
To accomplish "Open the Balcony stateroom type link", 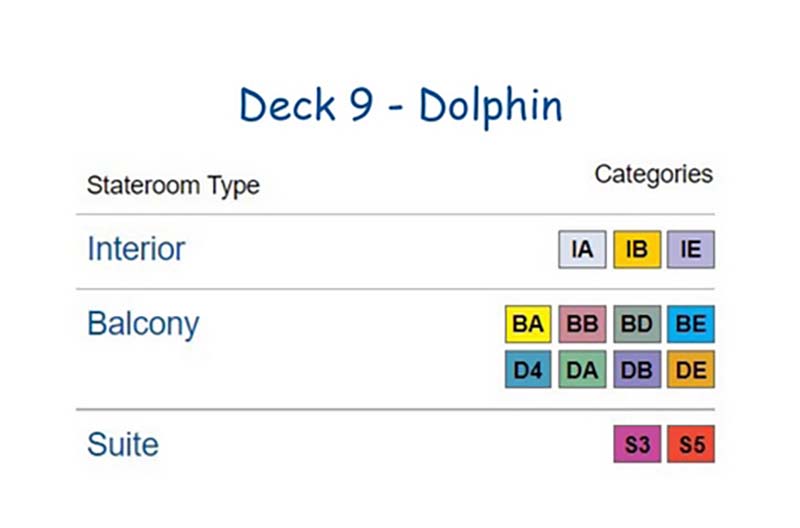I will pos(143,324).
